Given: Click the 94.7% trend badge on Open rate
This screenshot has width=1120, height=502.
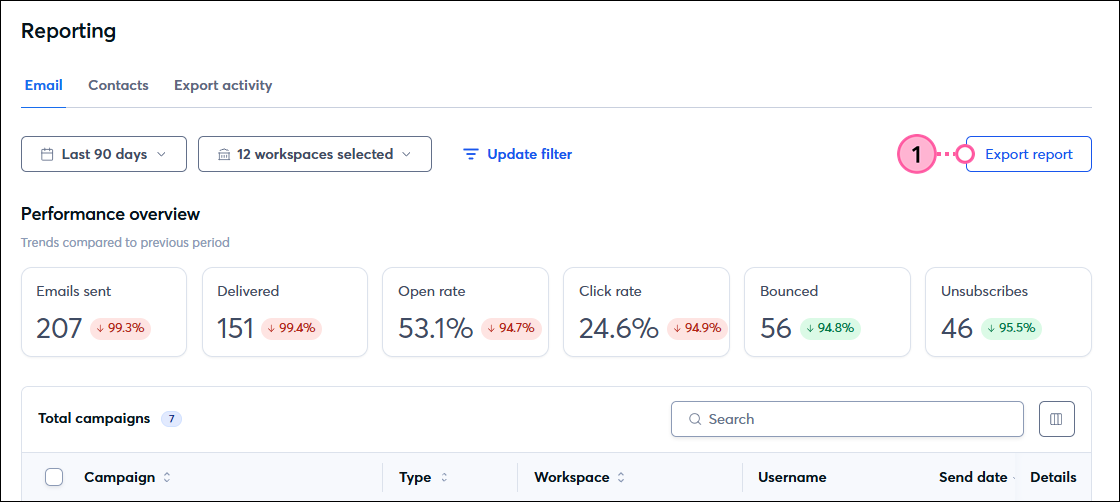Looking at the screenshot, I should tap(511, 328).
